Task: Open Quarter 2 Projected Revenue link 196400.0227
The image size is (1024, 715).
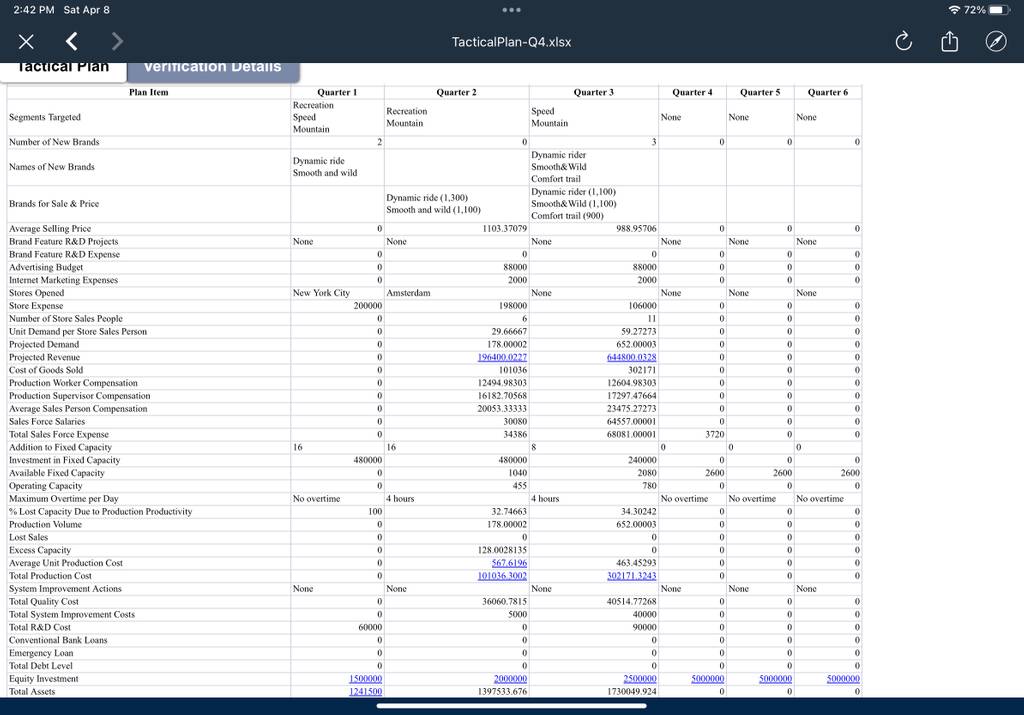Action: point(502,357)
